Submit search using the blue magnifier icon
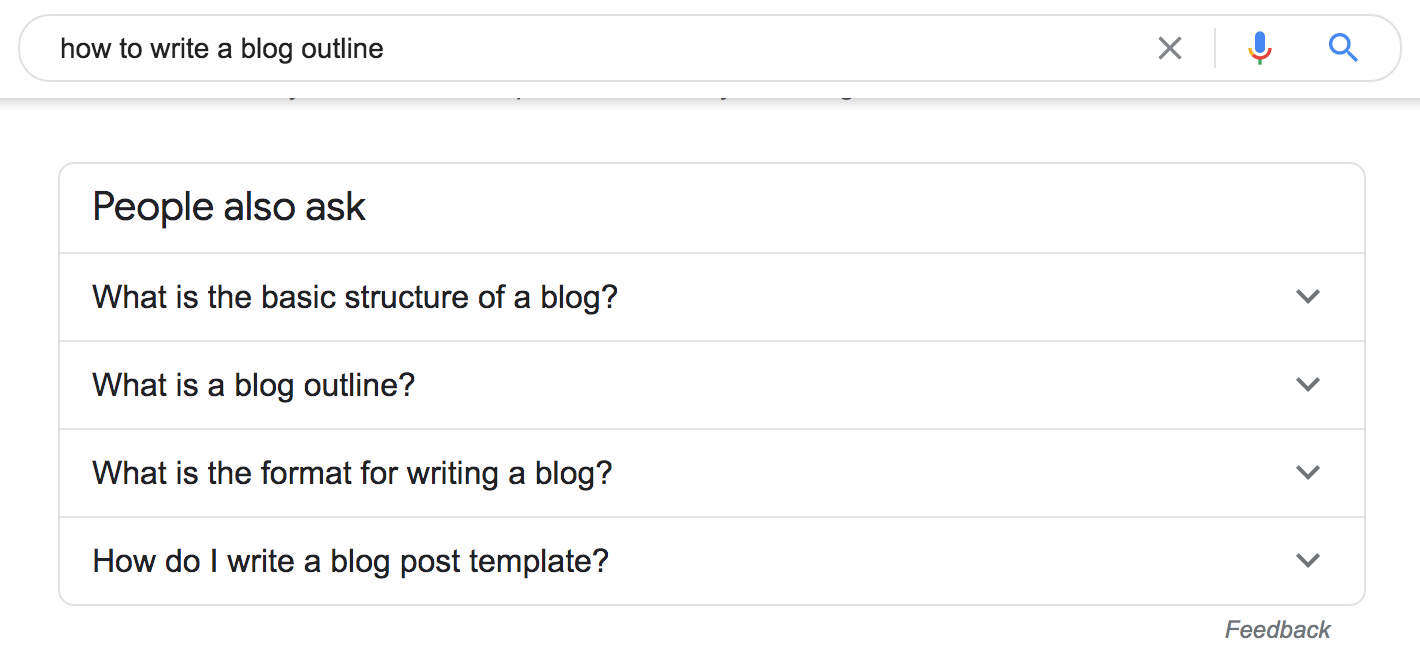 click(1343, 48)
